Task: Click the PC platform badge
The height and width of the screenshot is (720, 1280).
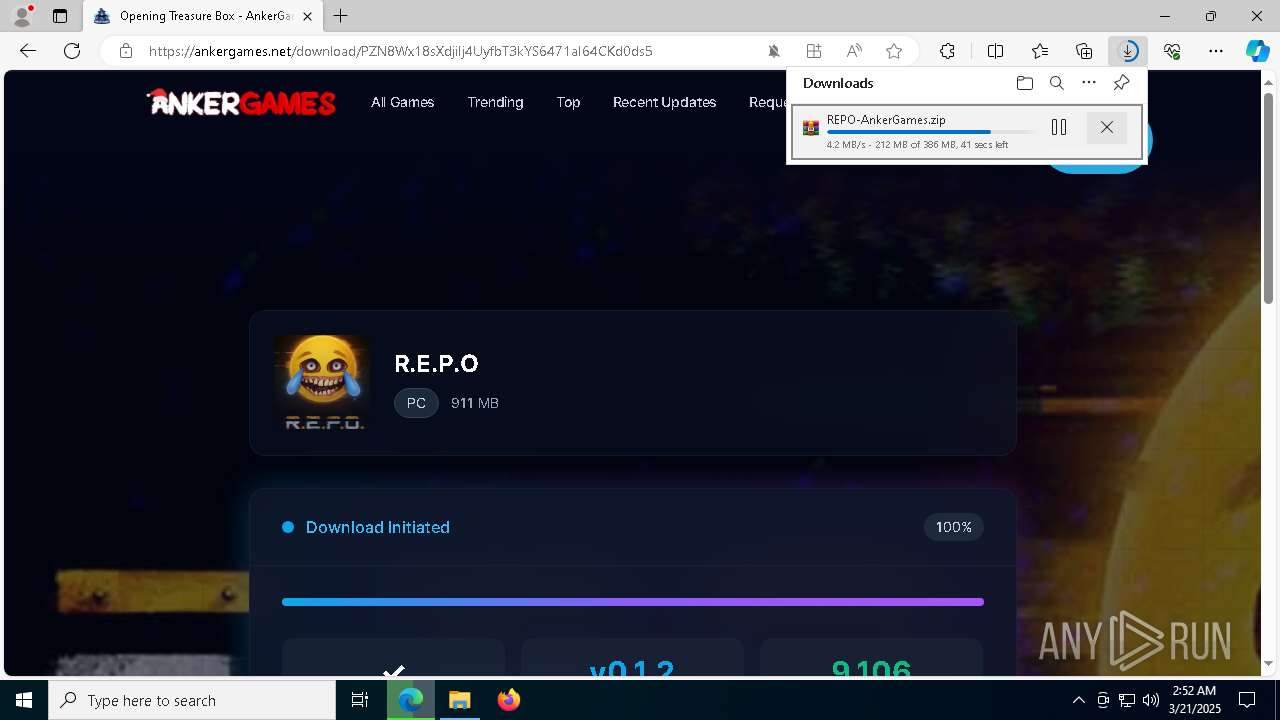Action: pyautogui.click(x=416, y=403)
